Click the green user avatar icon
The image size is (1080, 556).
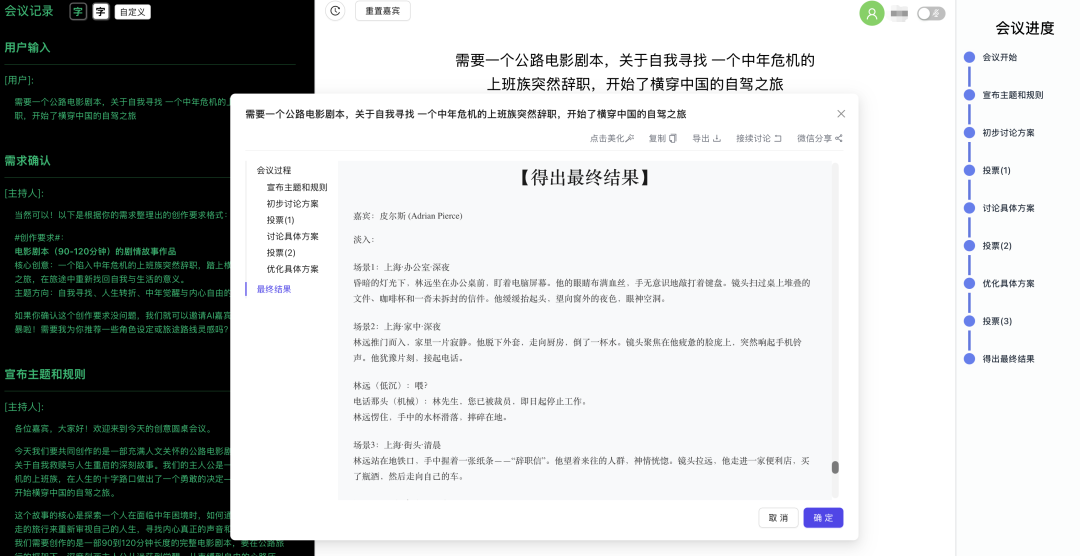(x=872, y=13)
